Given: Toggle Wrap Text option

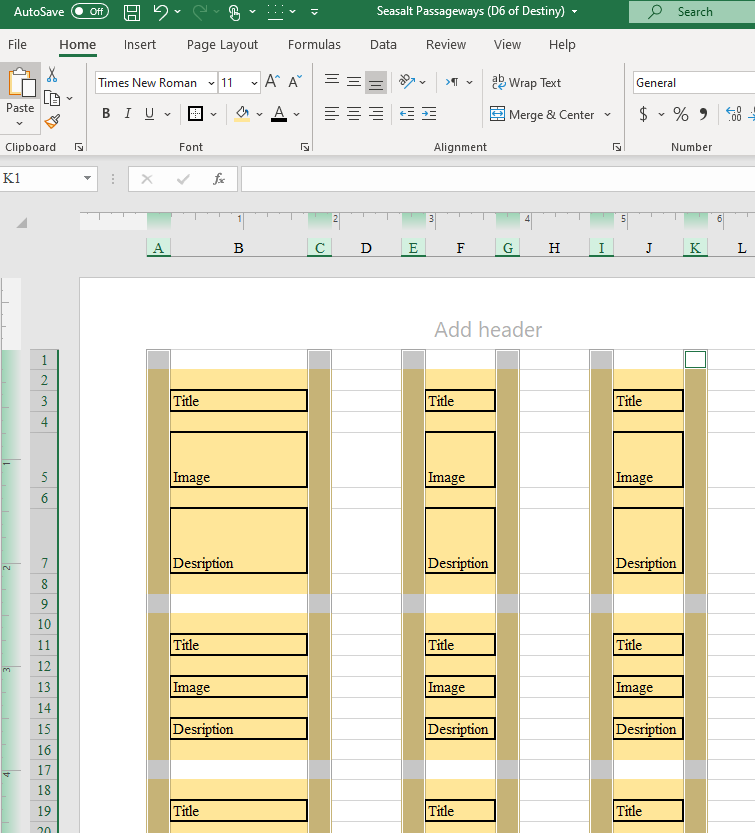Looking at the screenshot, I should tap(526, 83).
